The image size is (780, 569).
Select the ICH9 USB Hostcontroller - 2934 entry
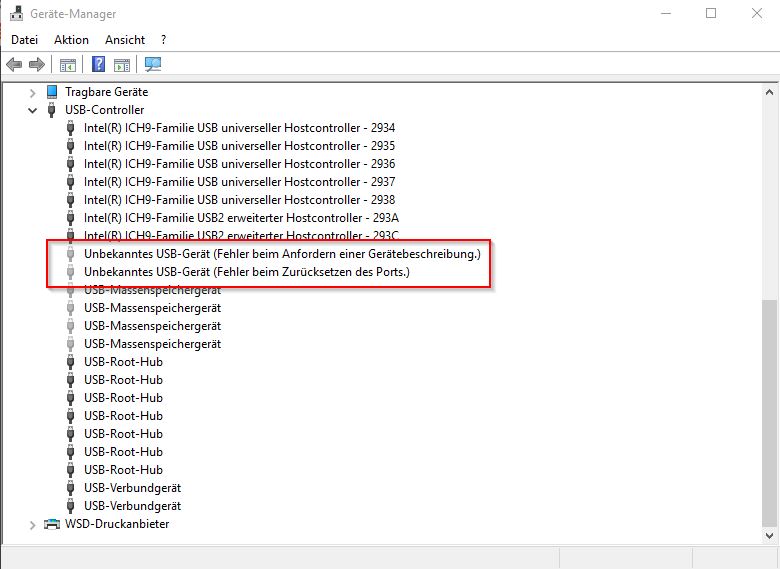pyautogui.click(x=239, y=128)
